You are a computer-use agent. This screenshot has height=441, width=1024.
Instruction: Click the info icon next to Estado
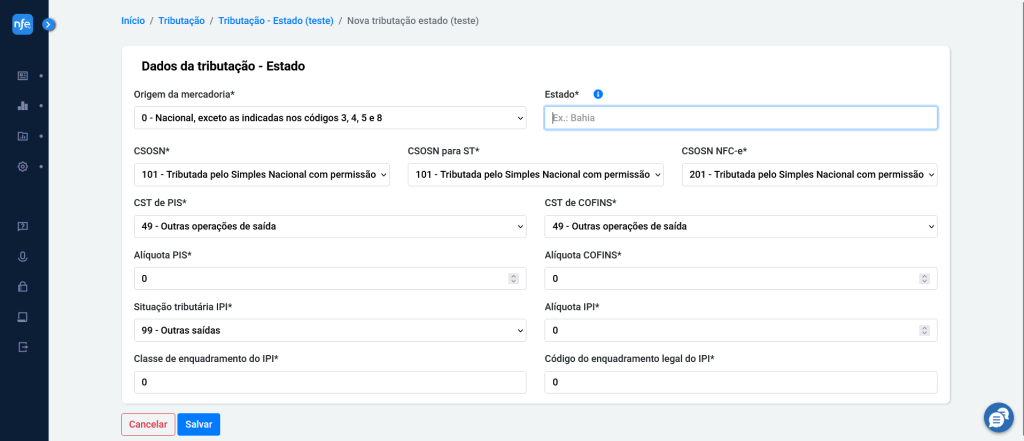coord(598,94)
